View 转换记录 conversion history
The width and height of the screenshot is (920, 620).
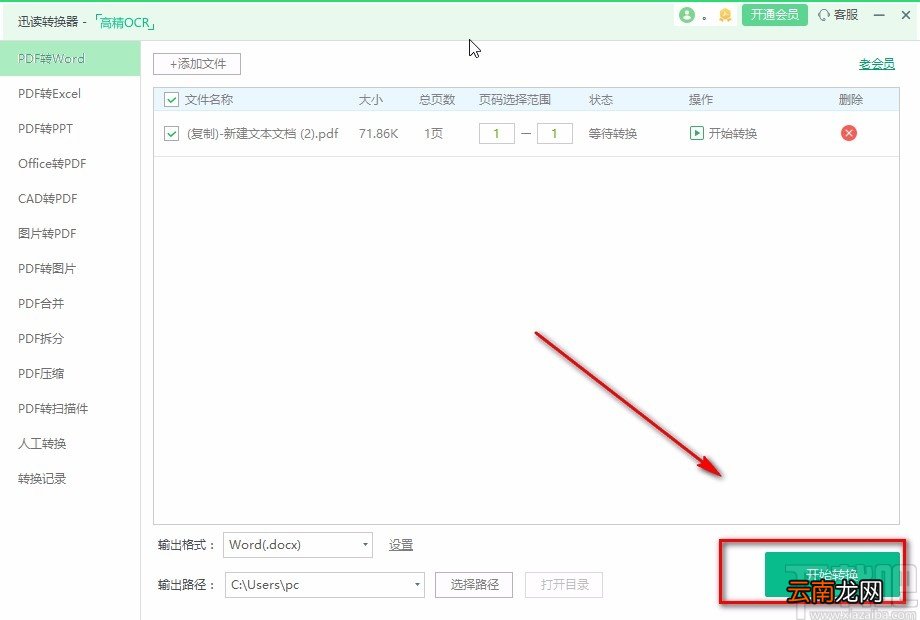coord(70,479)
